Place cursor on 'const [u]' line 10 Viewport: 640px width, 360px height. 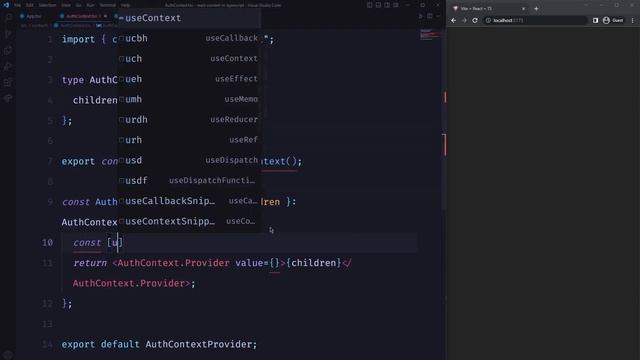98,243
